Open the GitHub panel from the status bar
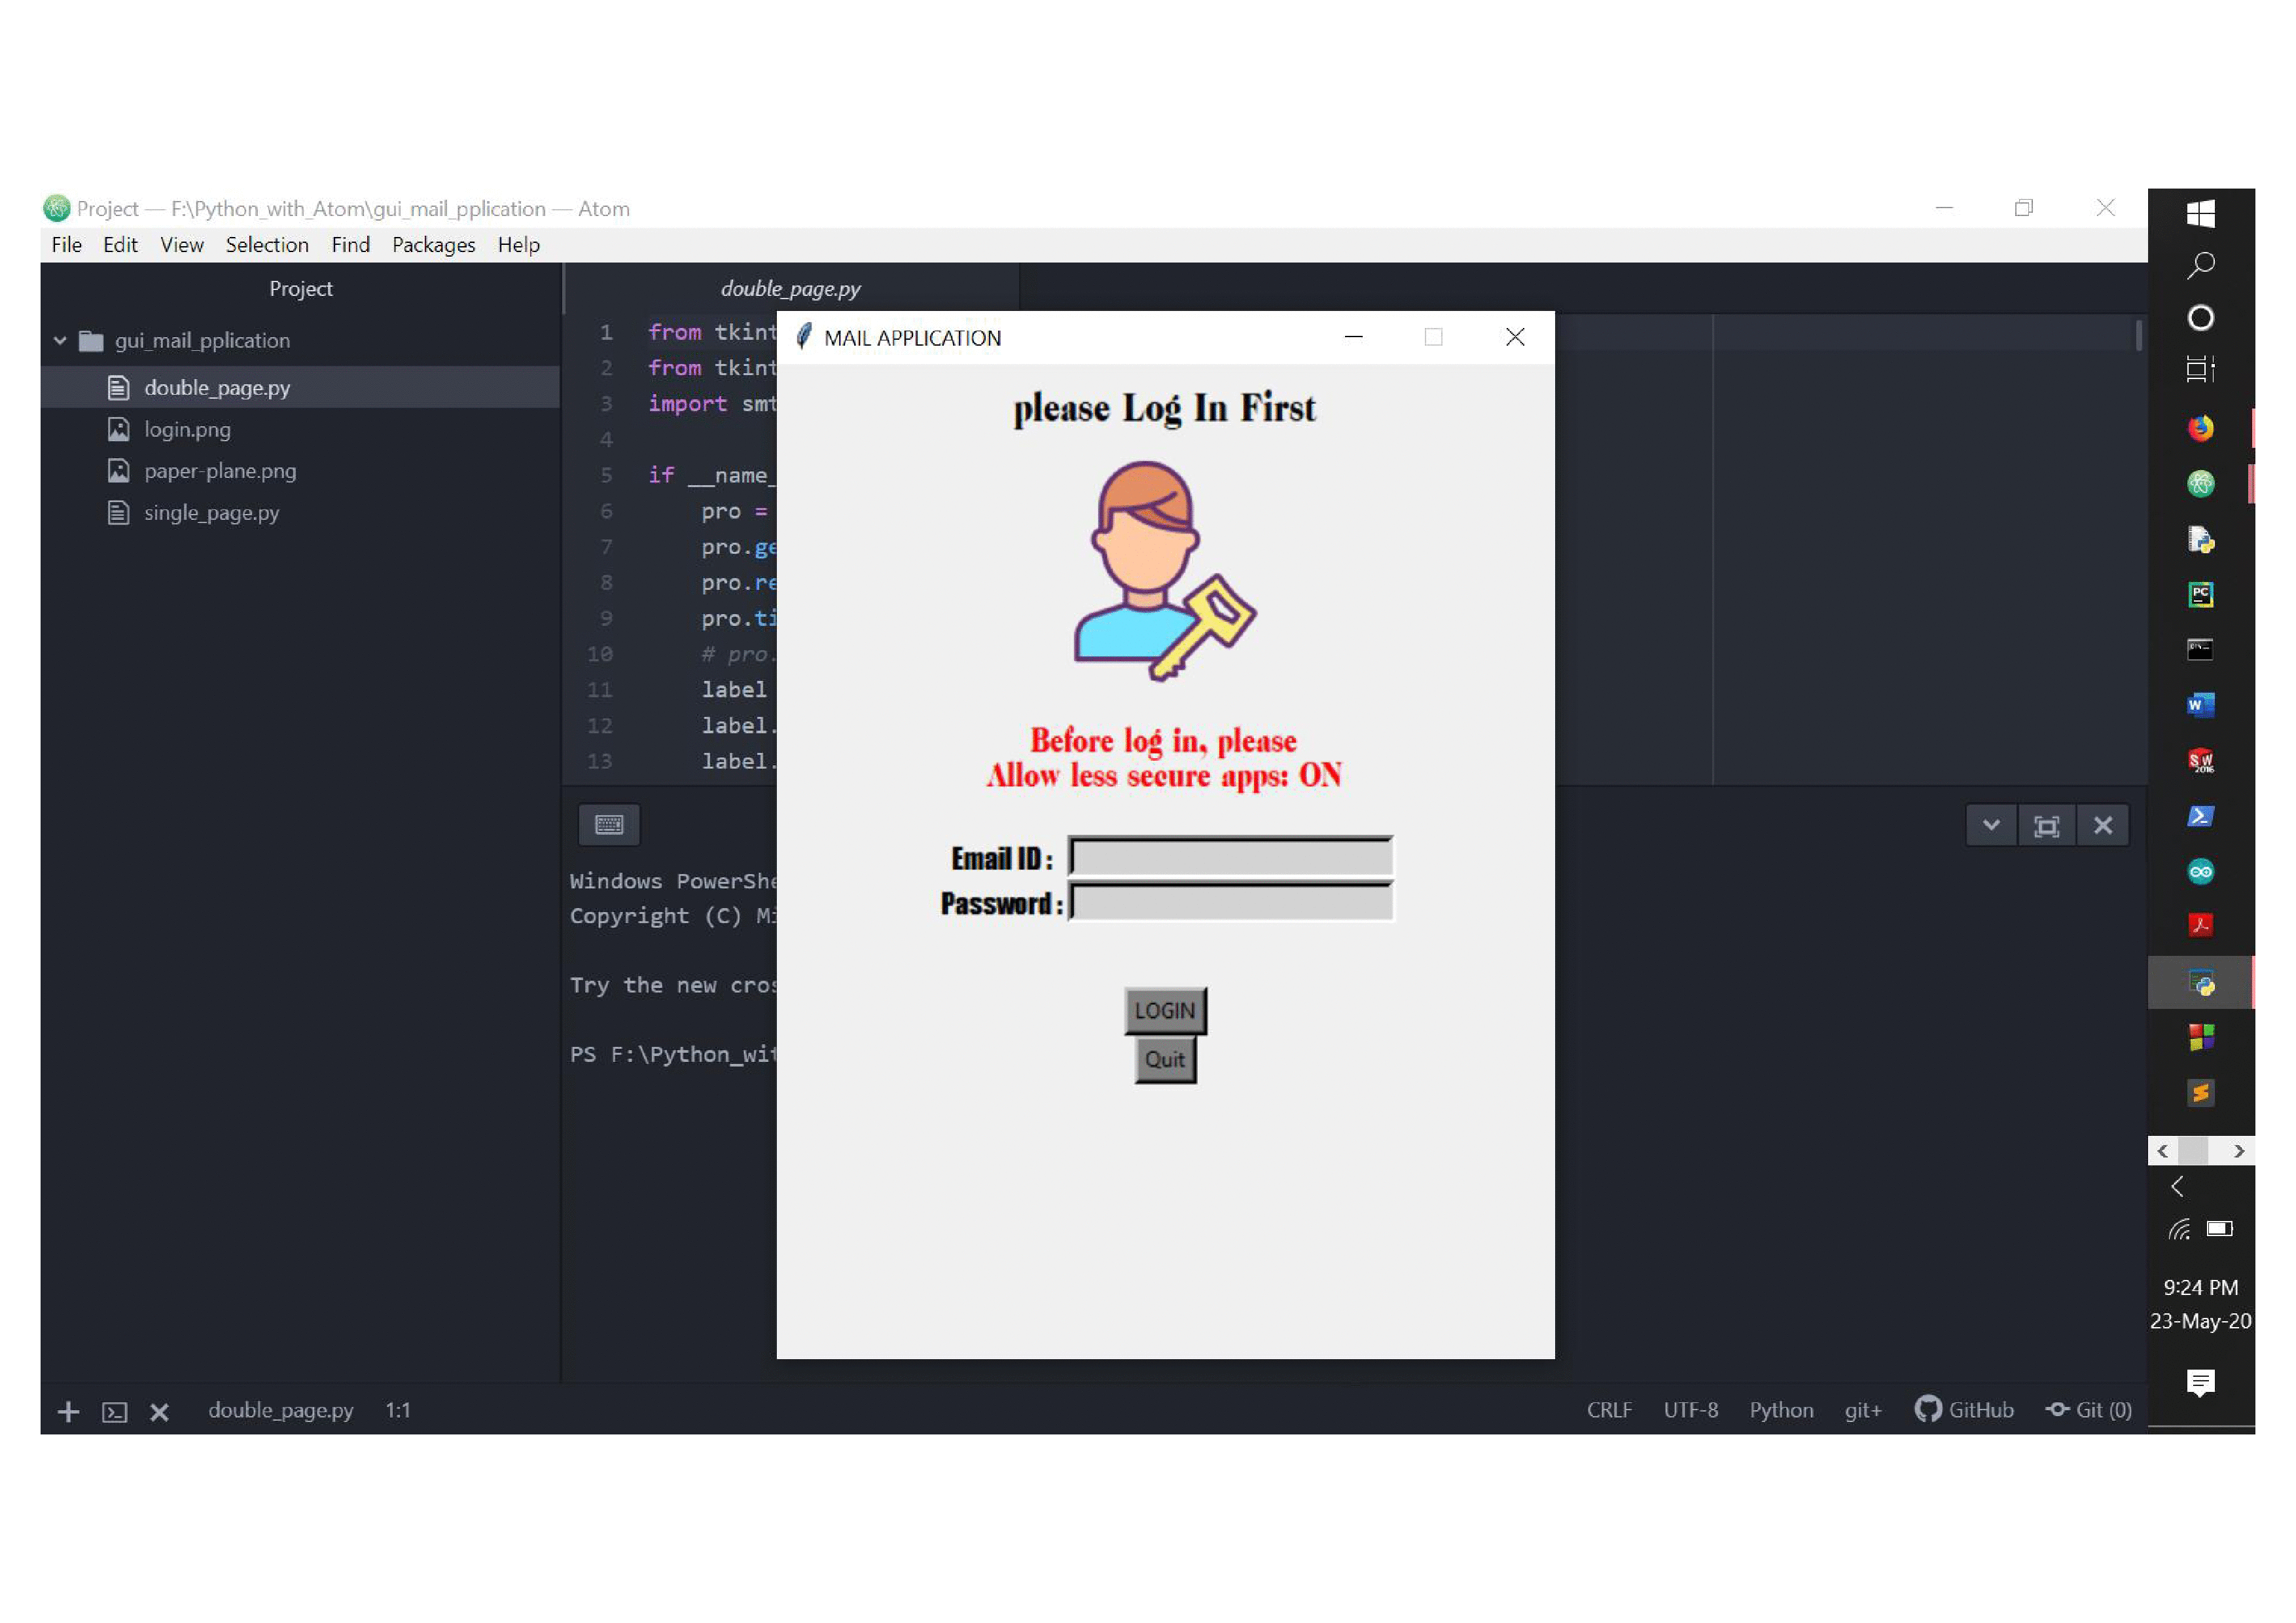The height and width of the screenshot is (1623, 2296). [x=1965, y=1410]
